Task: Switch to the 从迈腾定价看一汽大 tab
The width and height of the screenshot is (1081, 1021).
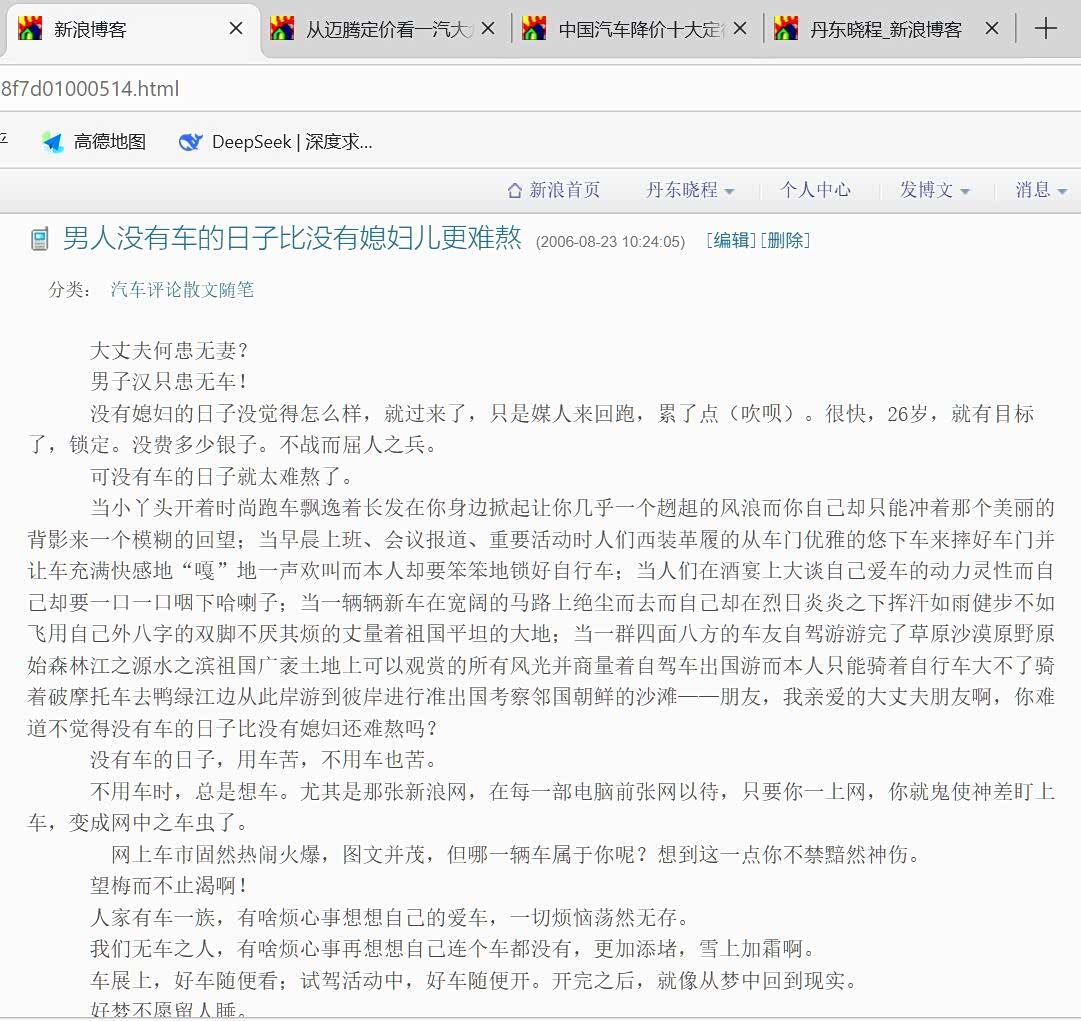Action: (388, 29)
